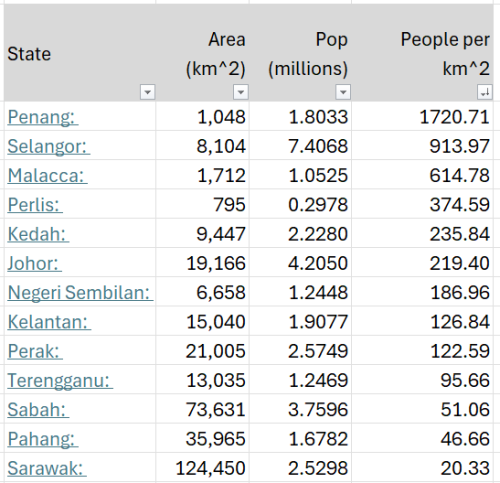
Task: Open the State column filter dropdown
Action: [x=148, y=92]
